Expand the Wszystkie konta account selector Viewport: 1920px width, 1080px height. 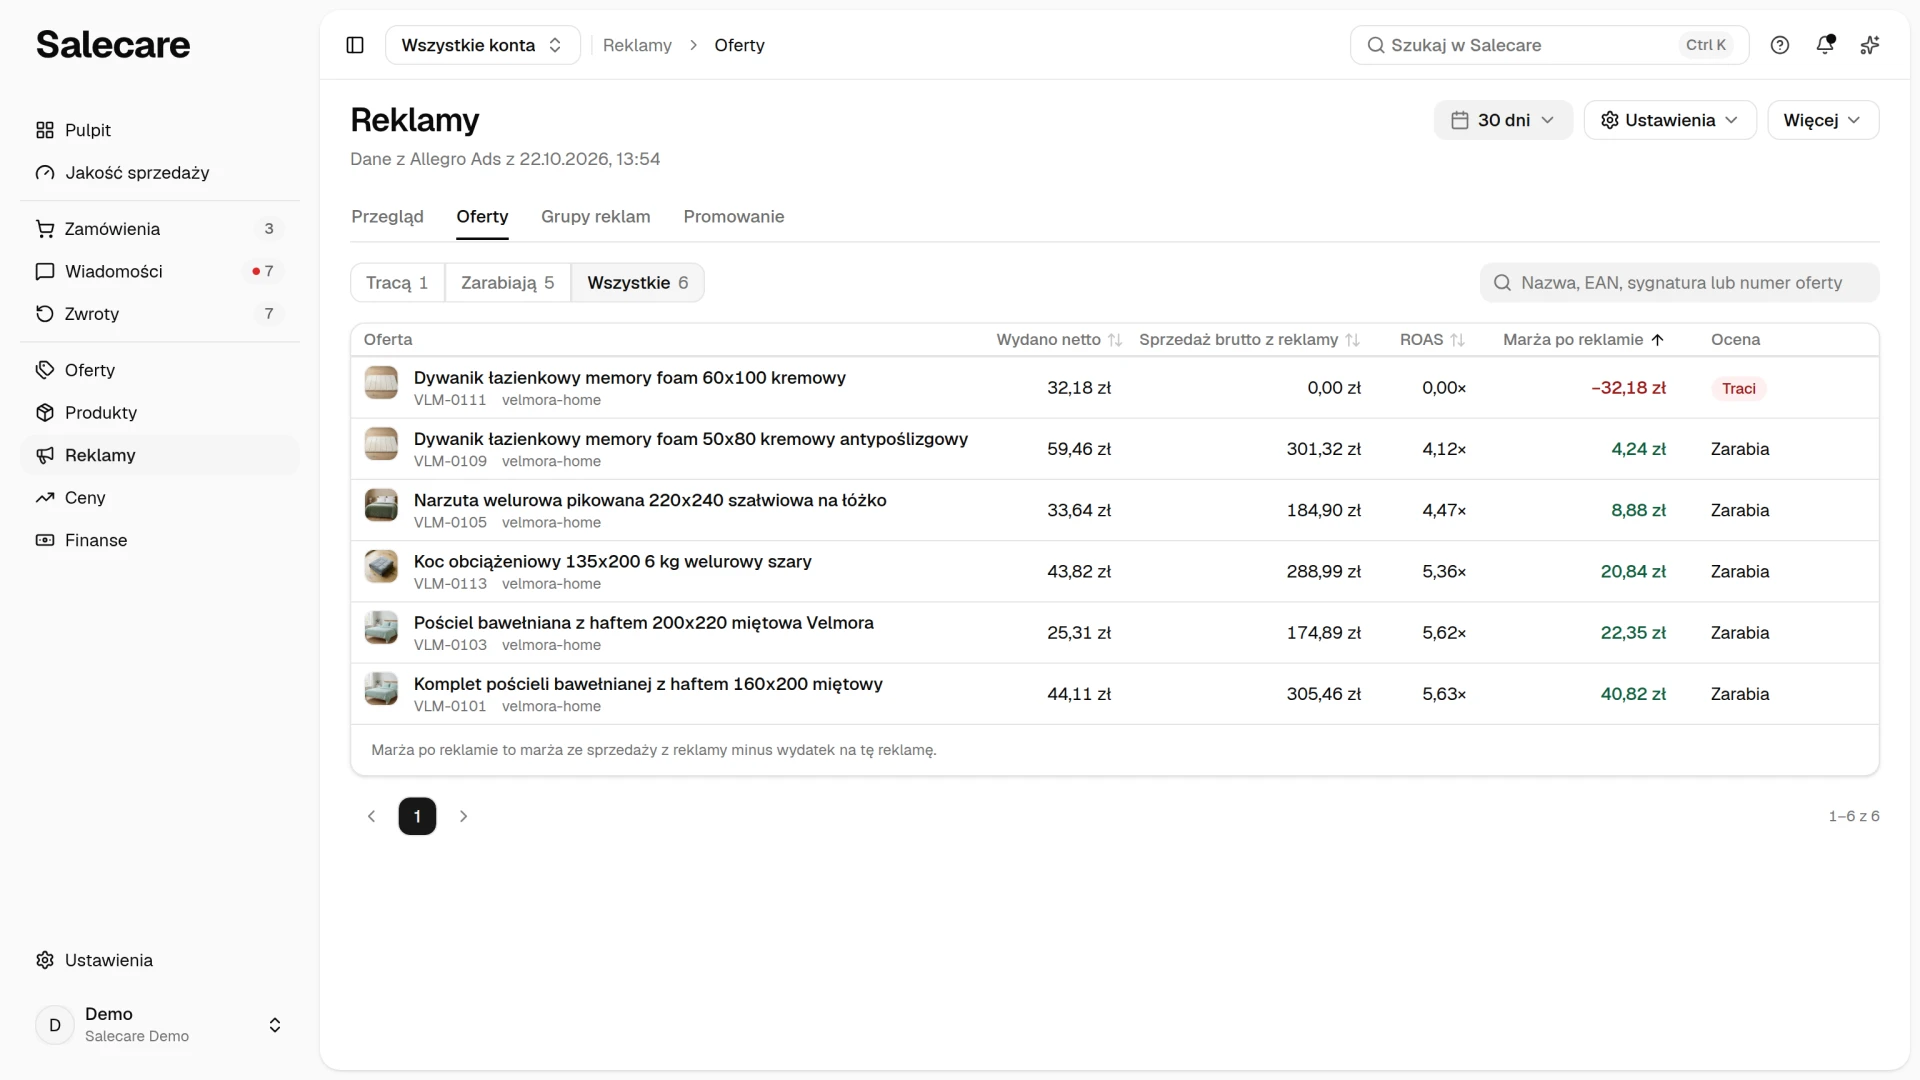click(482, 45)
